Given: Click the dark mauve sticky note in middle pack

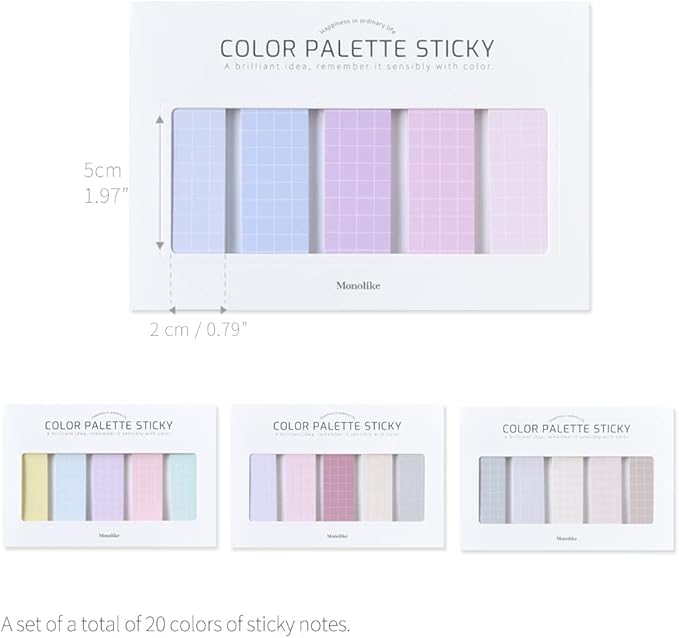Looking at the screenshot, I should (x=337, y=486).
